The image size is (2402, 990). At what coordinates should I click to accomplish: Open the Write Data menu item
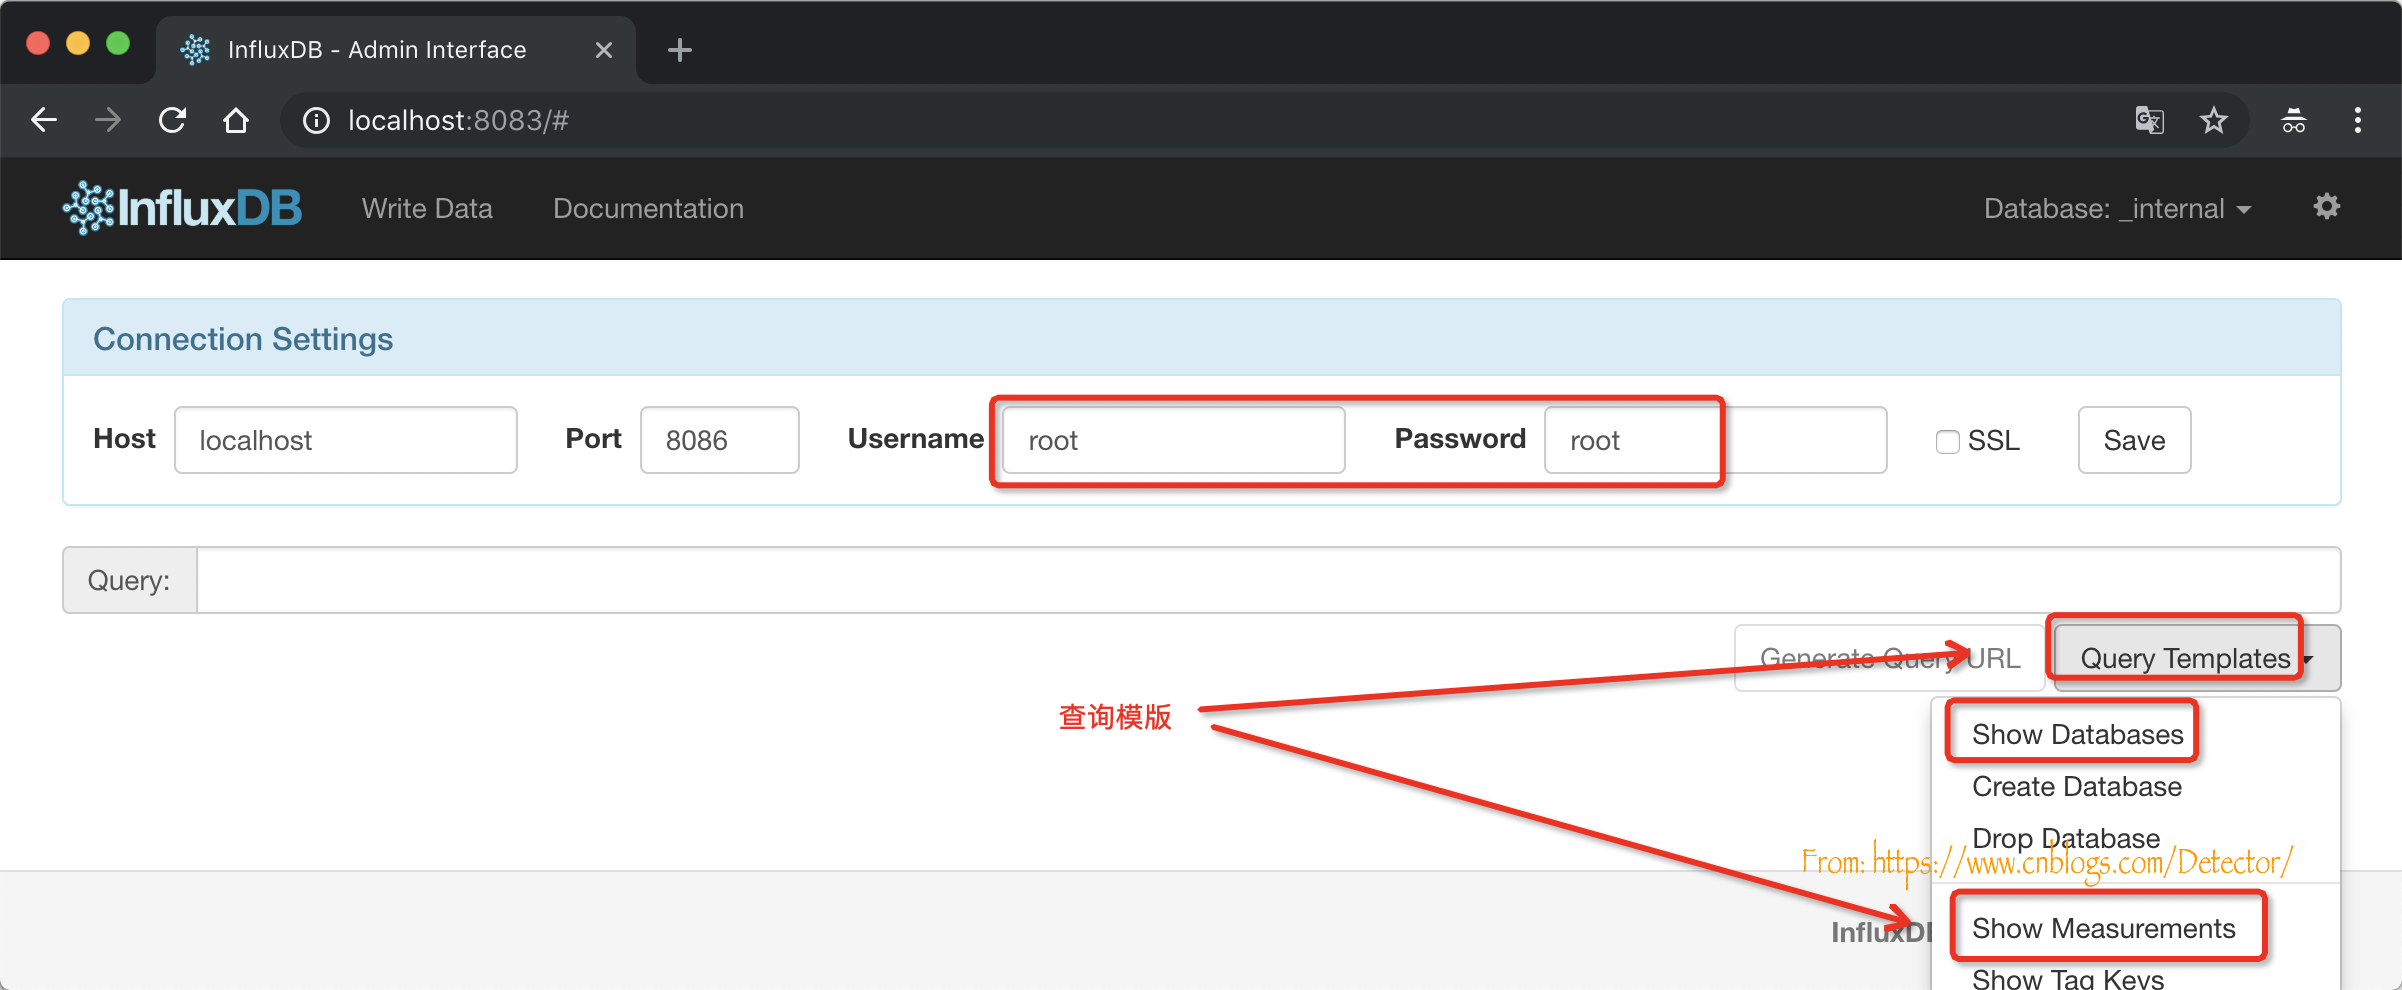click(427, 208)
